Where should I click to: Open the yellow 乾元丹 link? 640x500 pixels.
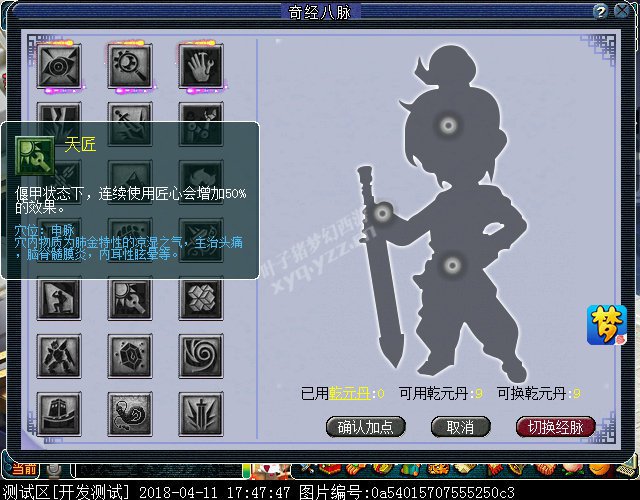(x=349, y=393)
